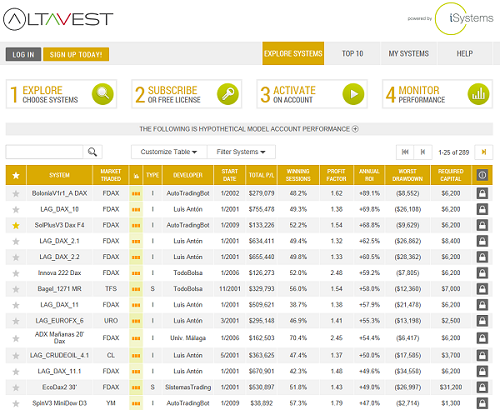Open chart icon for BoloniaV1r1_A DAX
500x410 pixels.
pos(136,194)
